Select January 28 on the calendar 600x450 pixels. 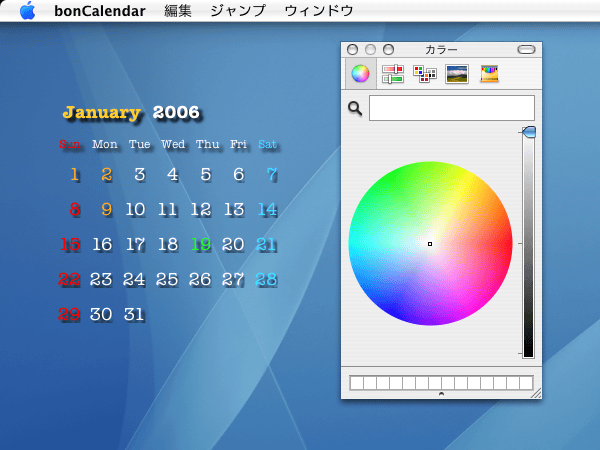click(x=266, y=280)
